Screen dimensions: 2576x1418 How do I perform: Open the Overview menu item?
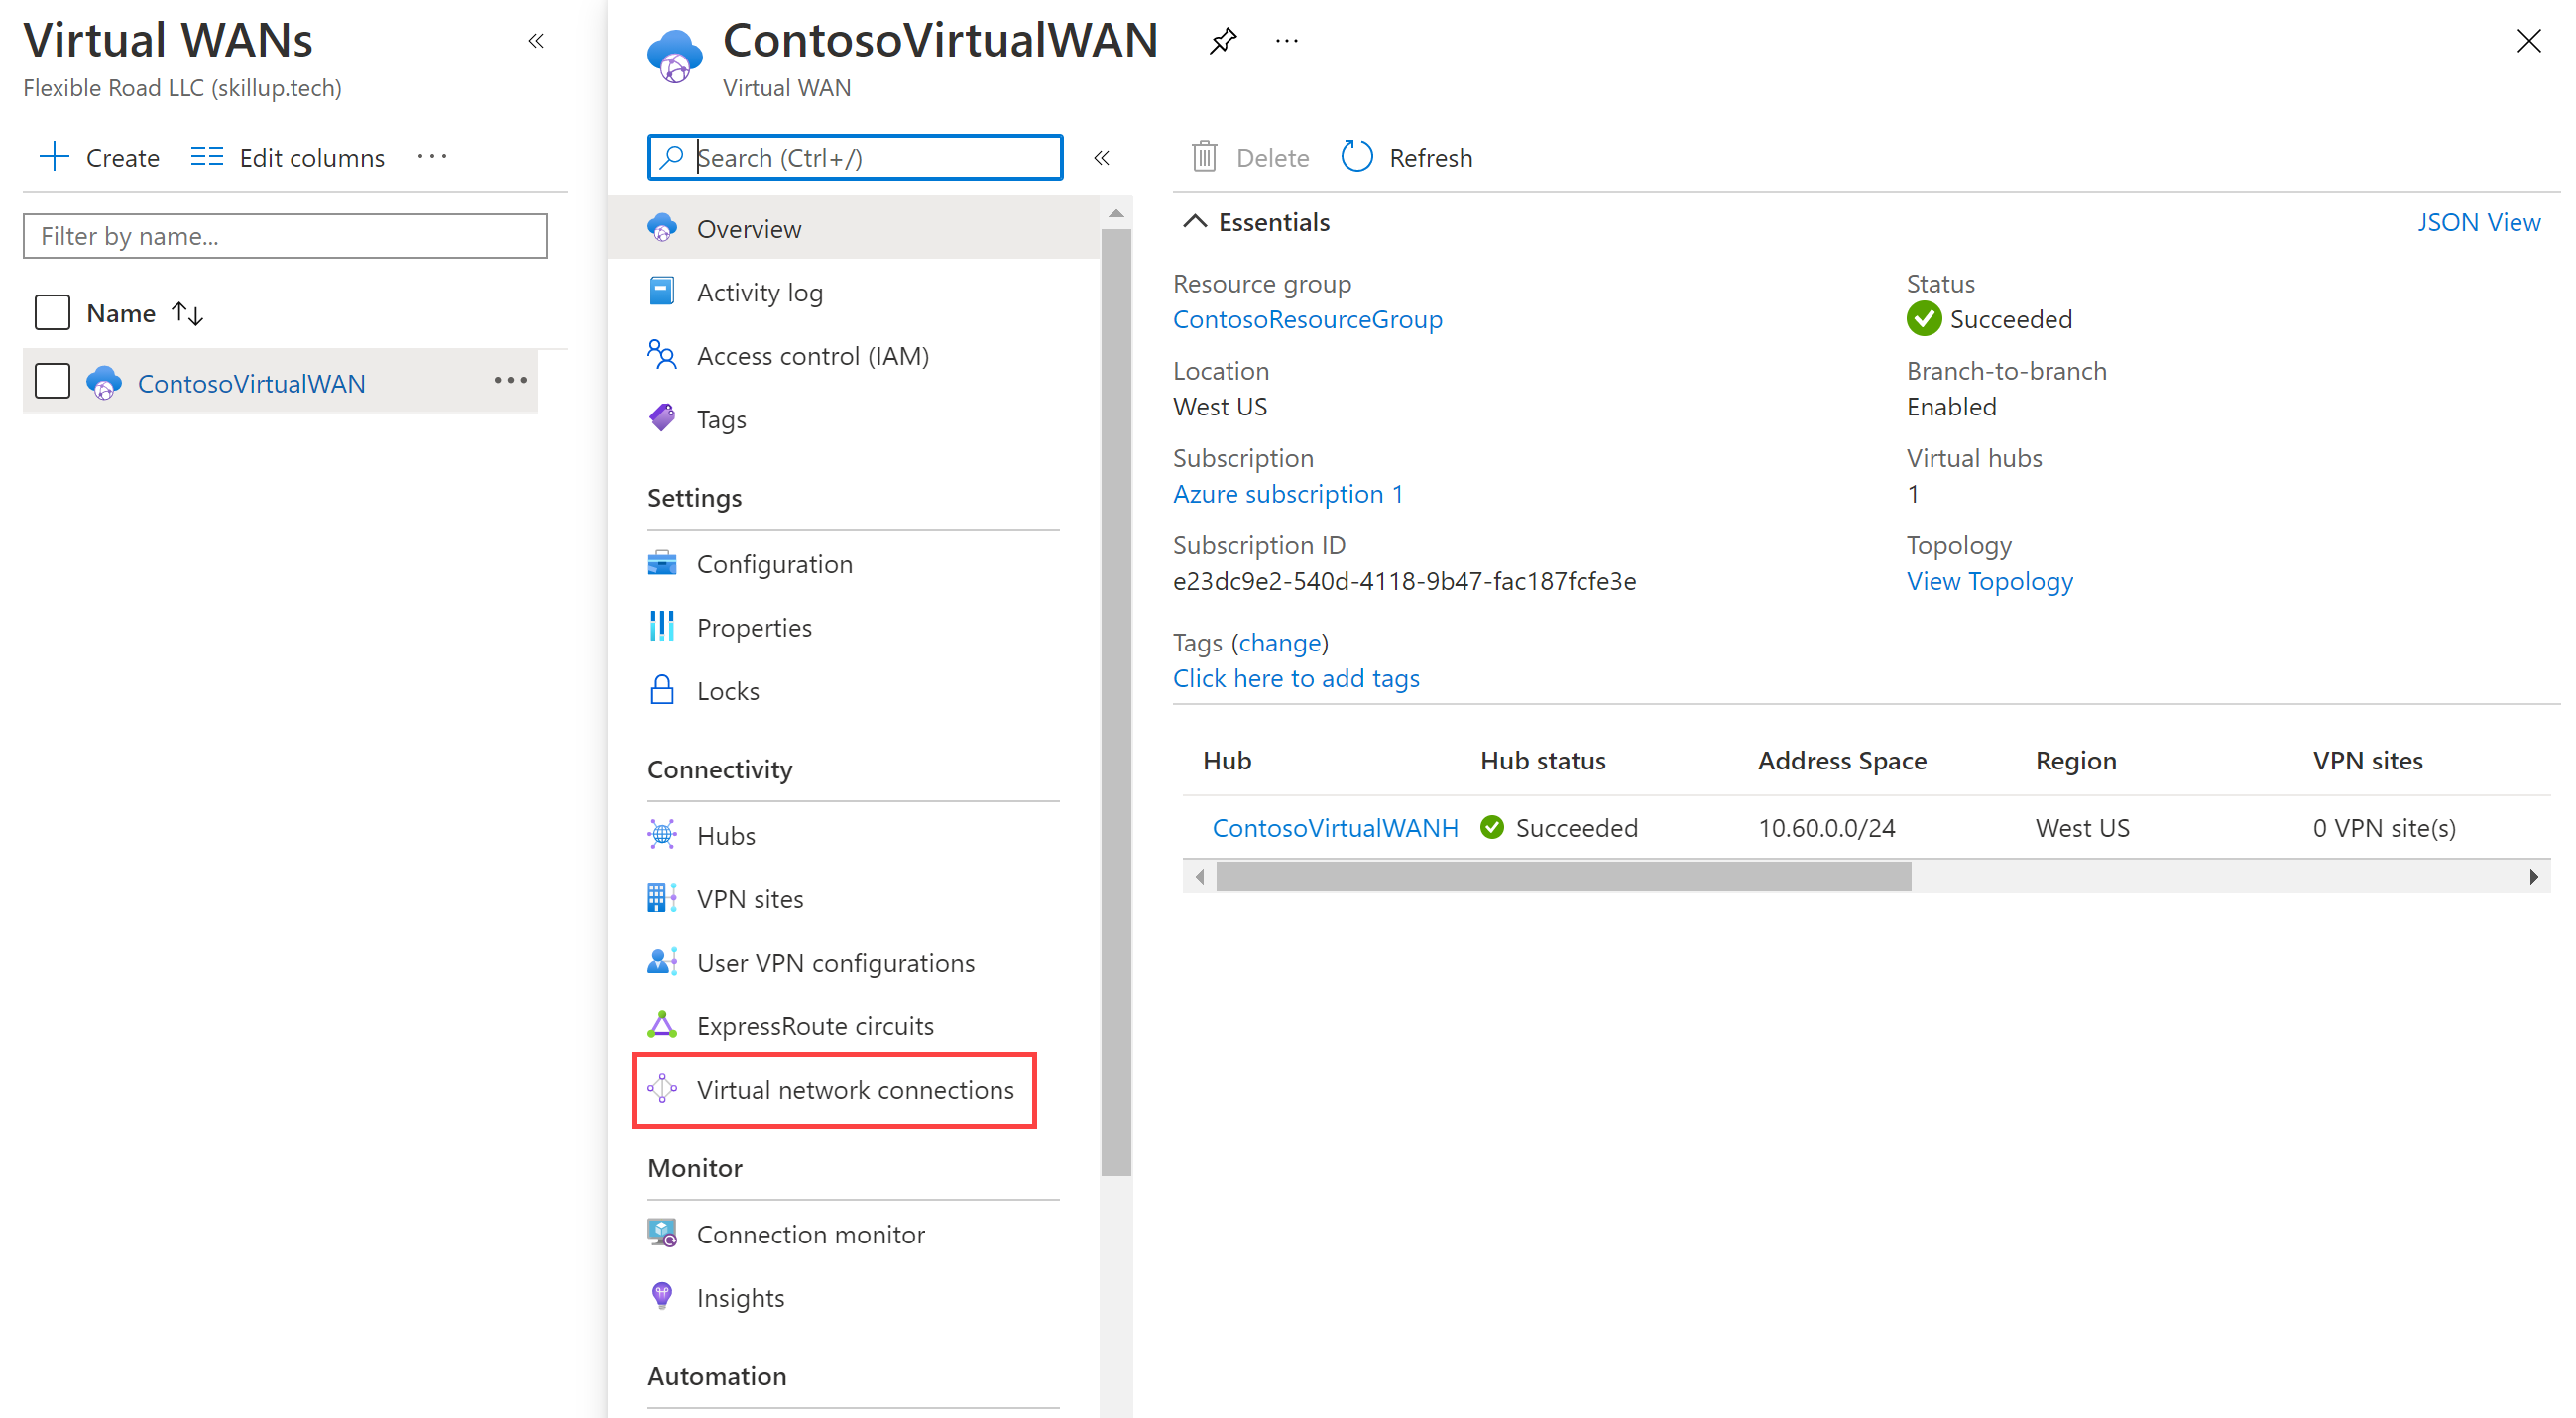pos(751,227)
